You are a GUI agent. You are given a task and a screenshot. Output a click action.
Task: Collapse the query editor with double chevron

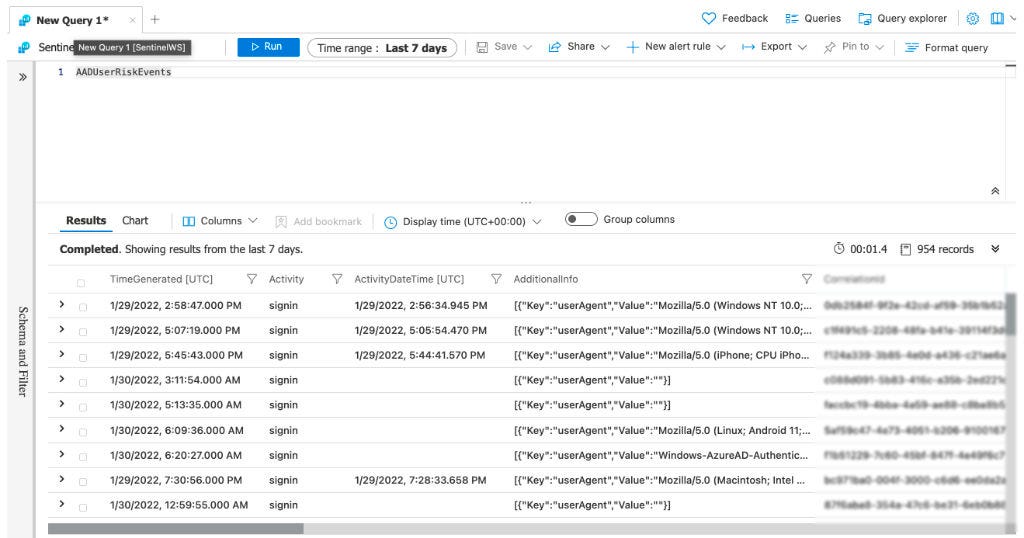click(x=995, y=191)
